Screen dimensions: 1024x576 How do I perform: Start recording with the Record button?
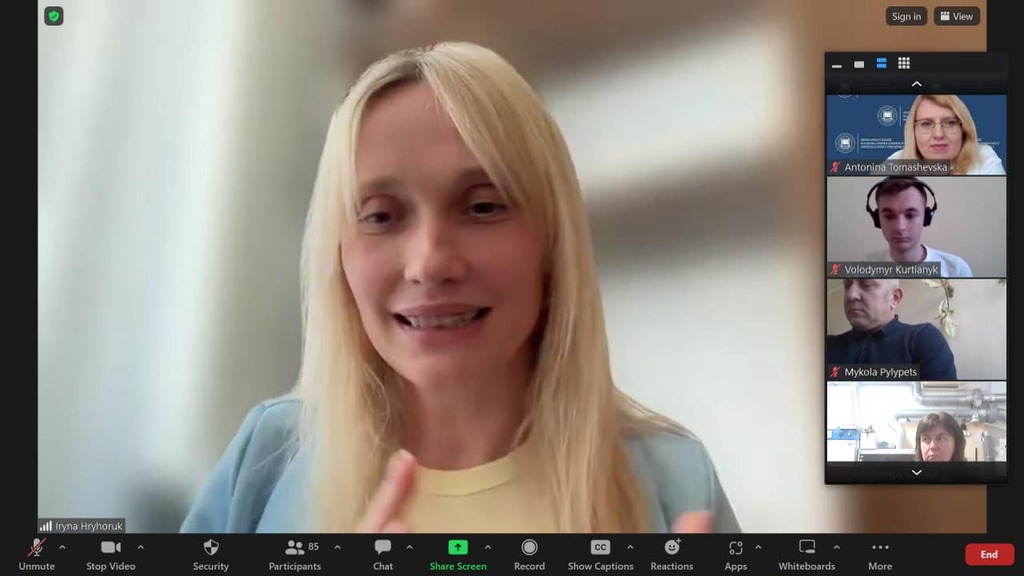point(529,554)
